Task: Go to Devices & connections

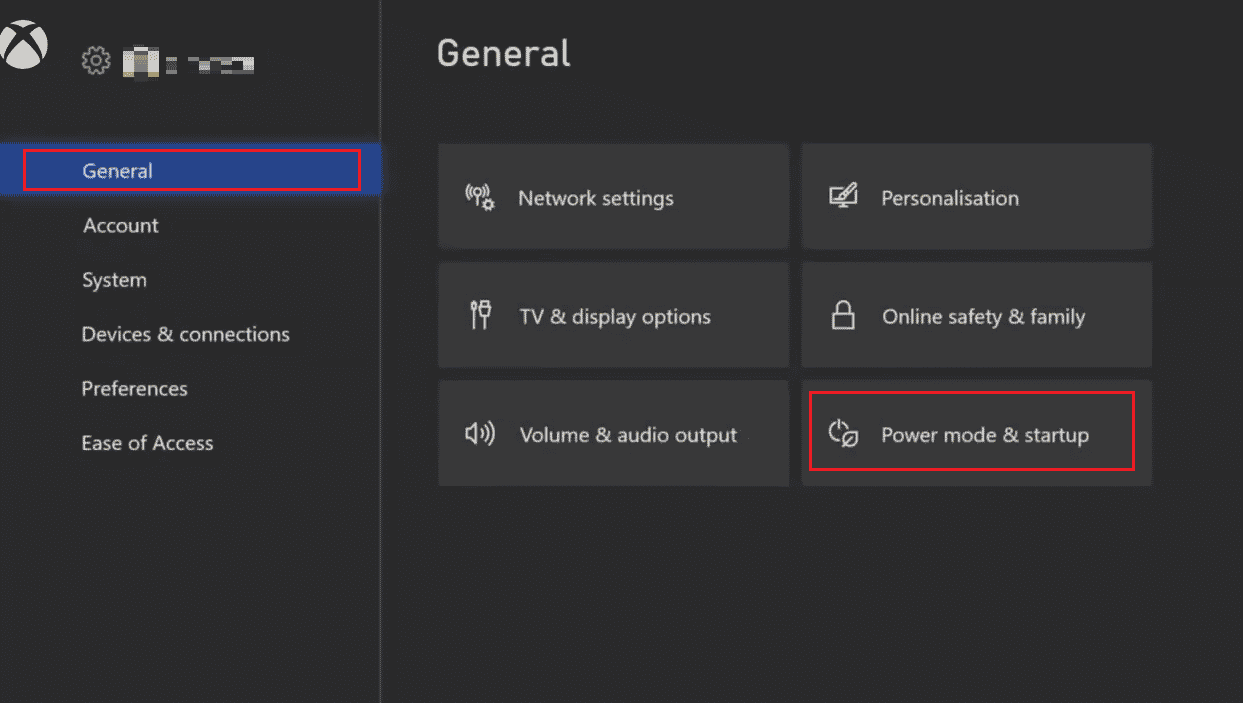Action: pyautogui.click(x=186, y=334)
